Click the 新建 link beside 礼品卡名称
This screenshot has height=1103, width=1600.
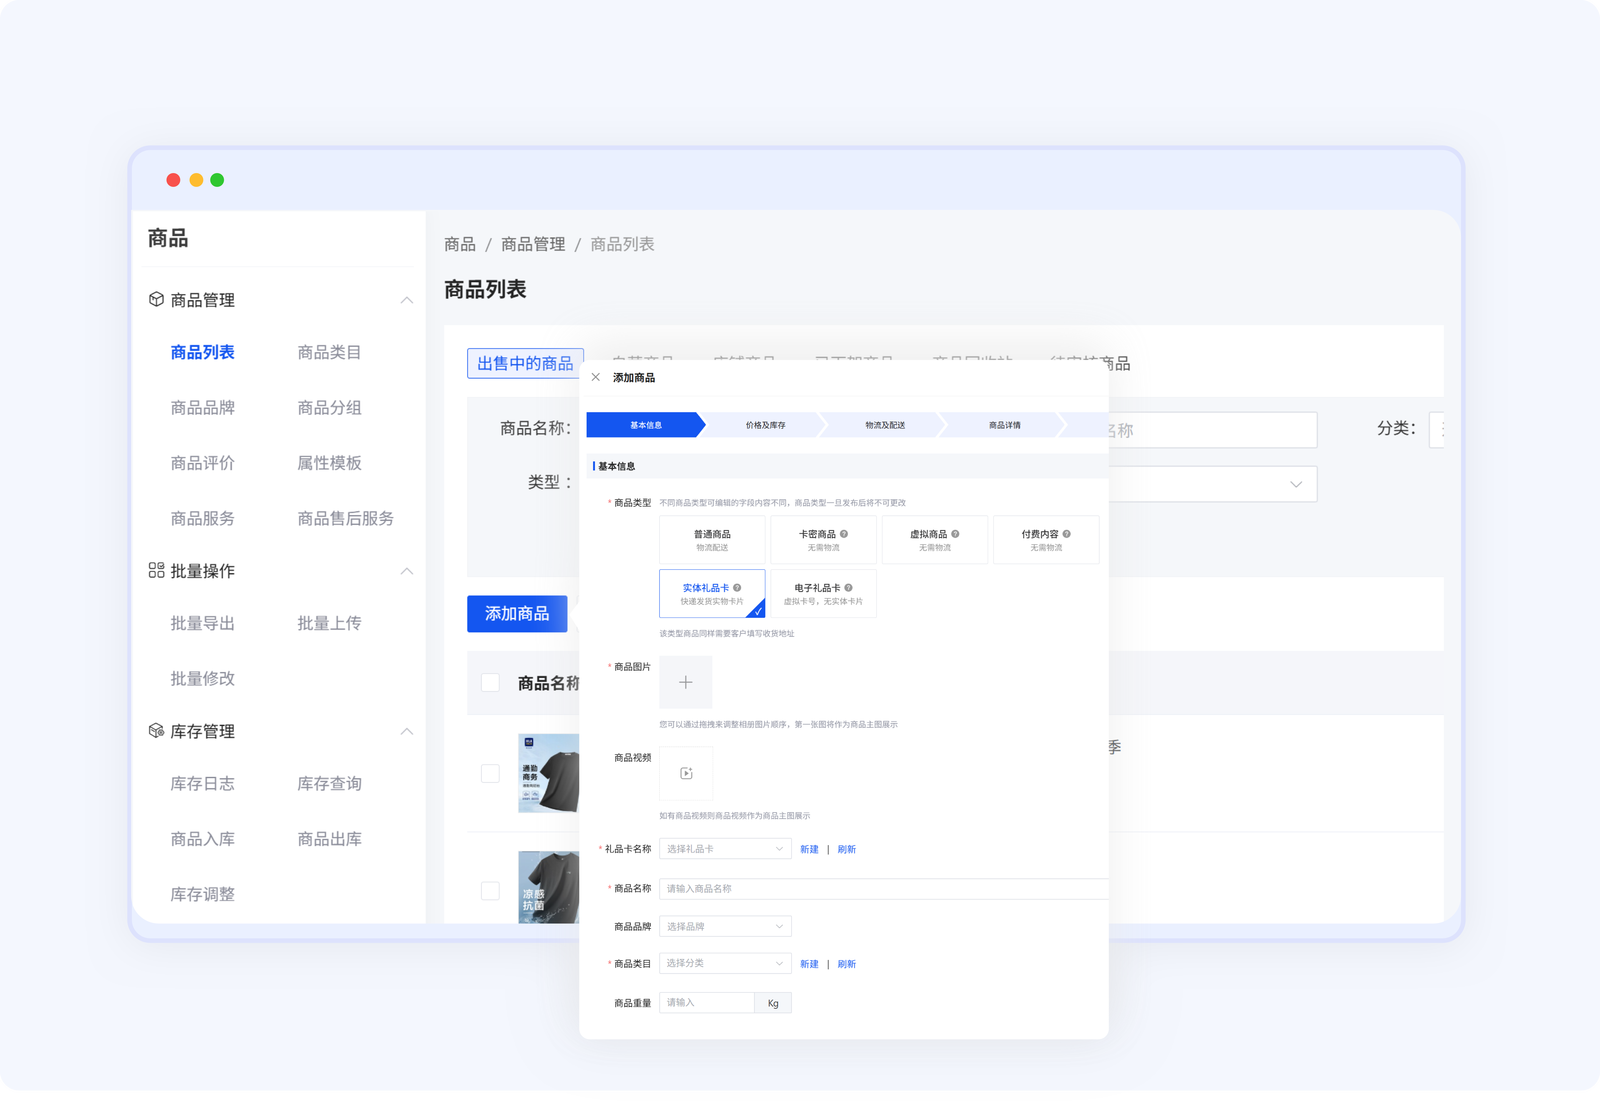[810, 848]
